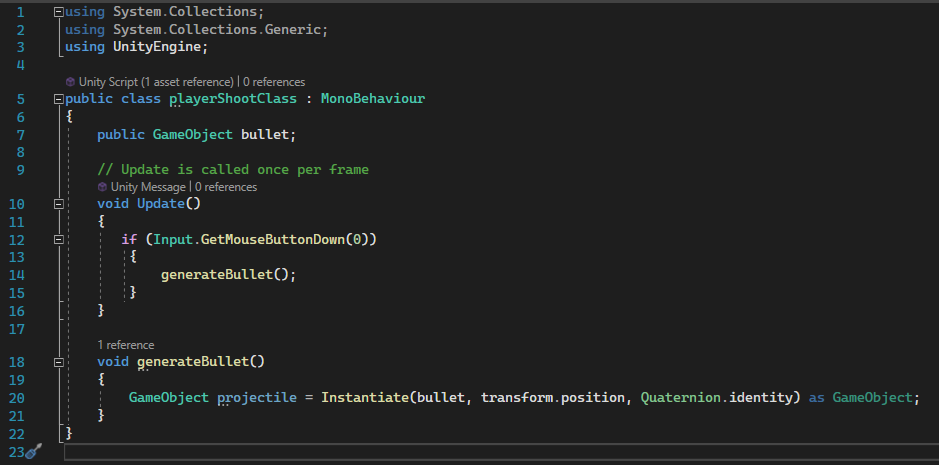Collapse the Update method
Screen dimensions: 939x465
(58, 204)
